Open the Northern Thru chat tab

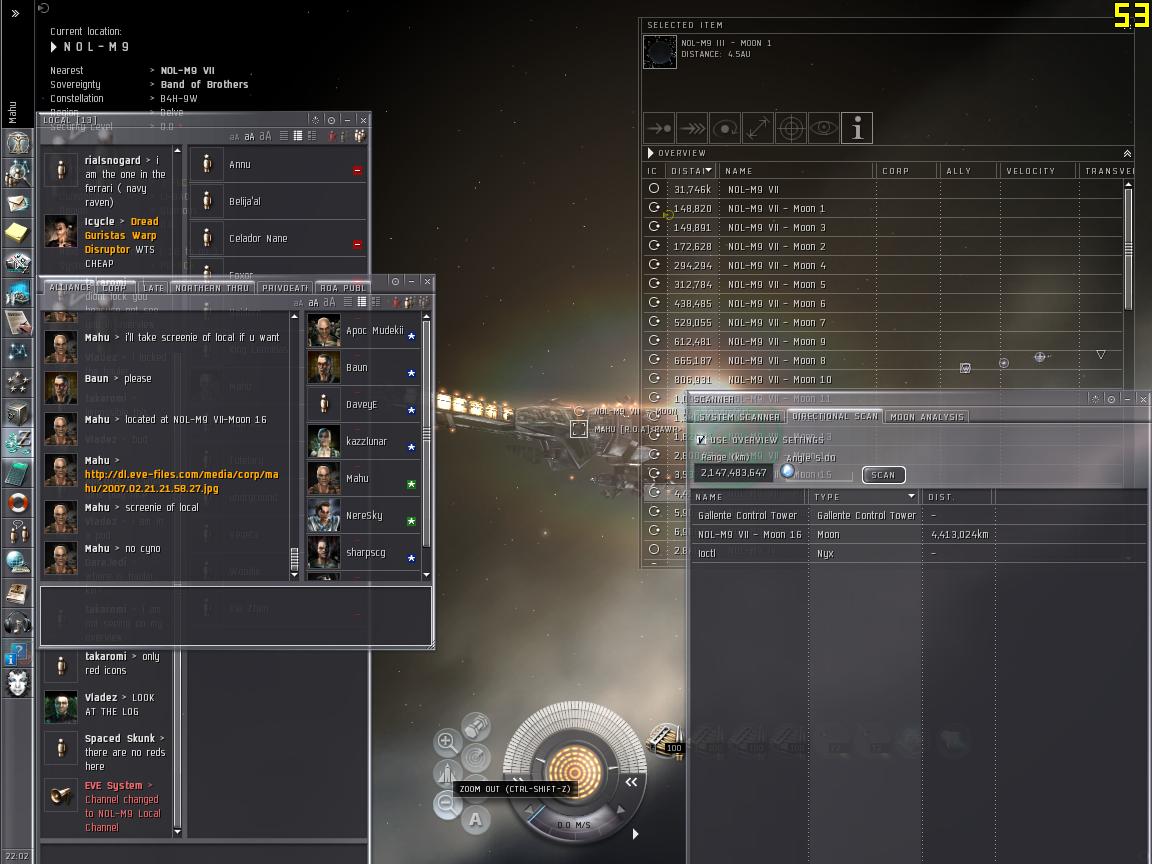(x=212, y=288)
